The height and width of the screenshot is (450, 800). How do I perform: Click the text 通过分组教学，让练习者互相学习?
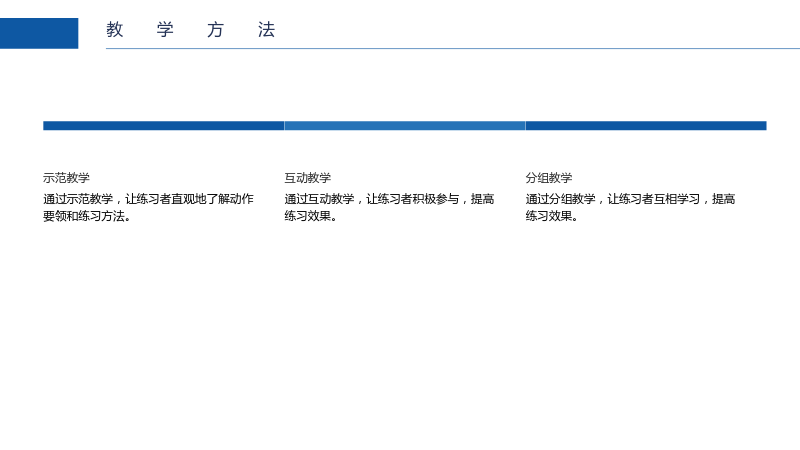[x=613, y=198]
